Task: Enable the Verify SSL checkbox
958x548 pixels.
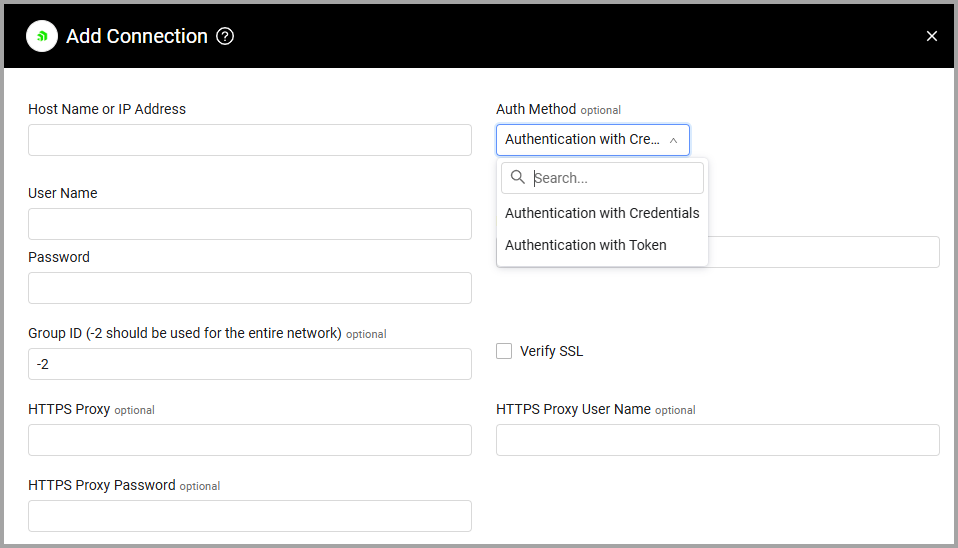Action: click(x=504, y=351)
